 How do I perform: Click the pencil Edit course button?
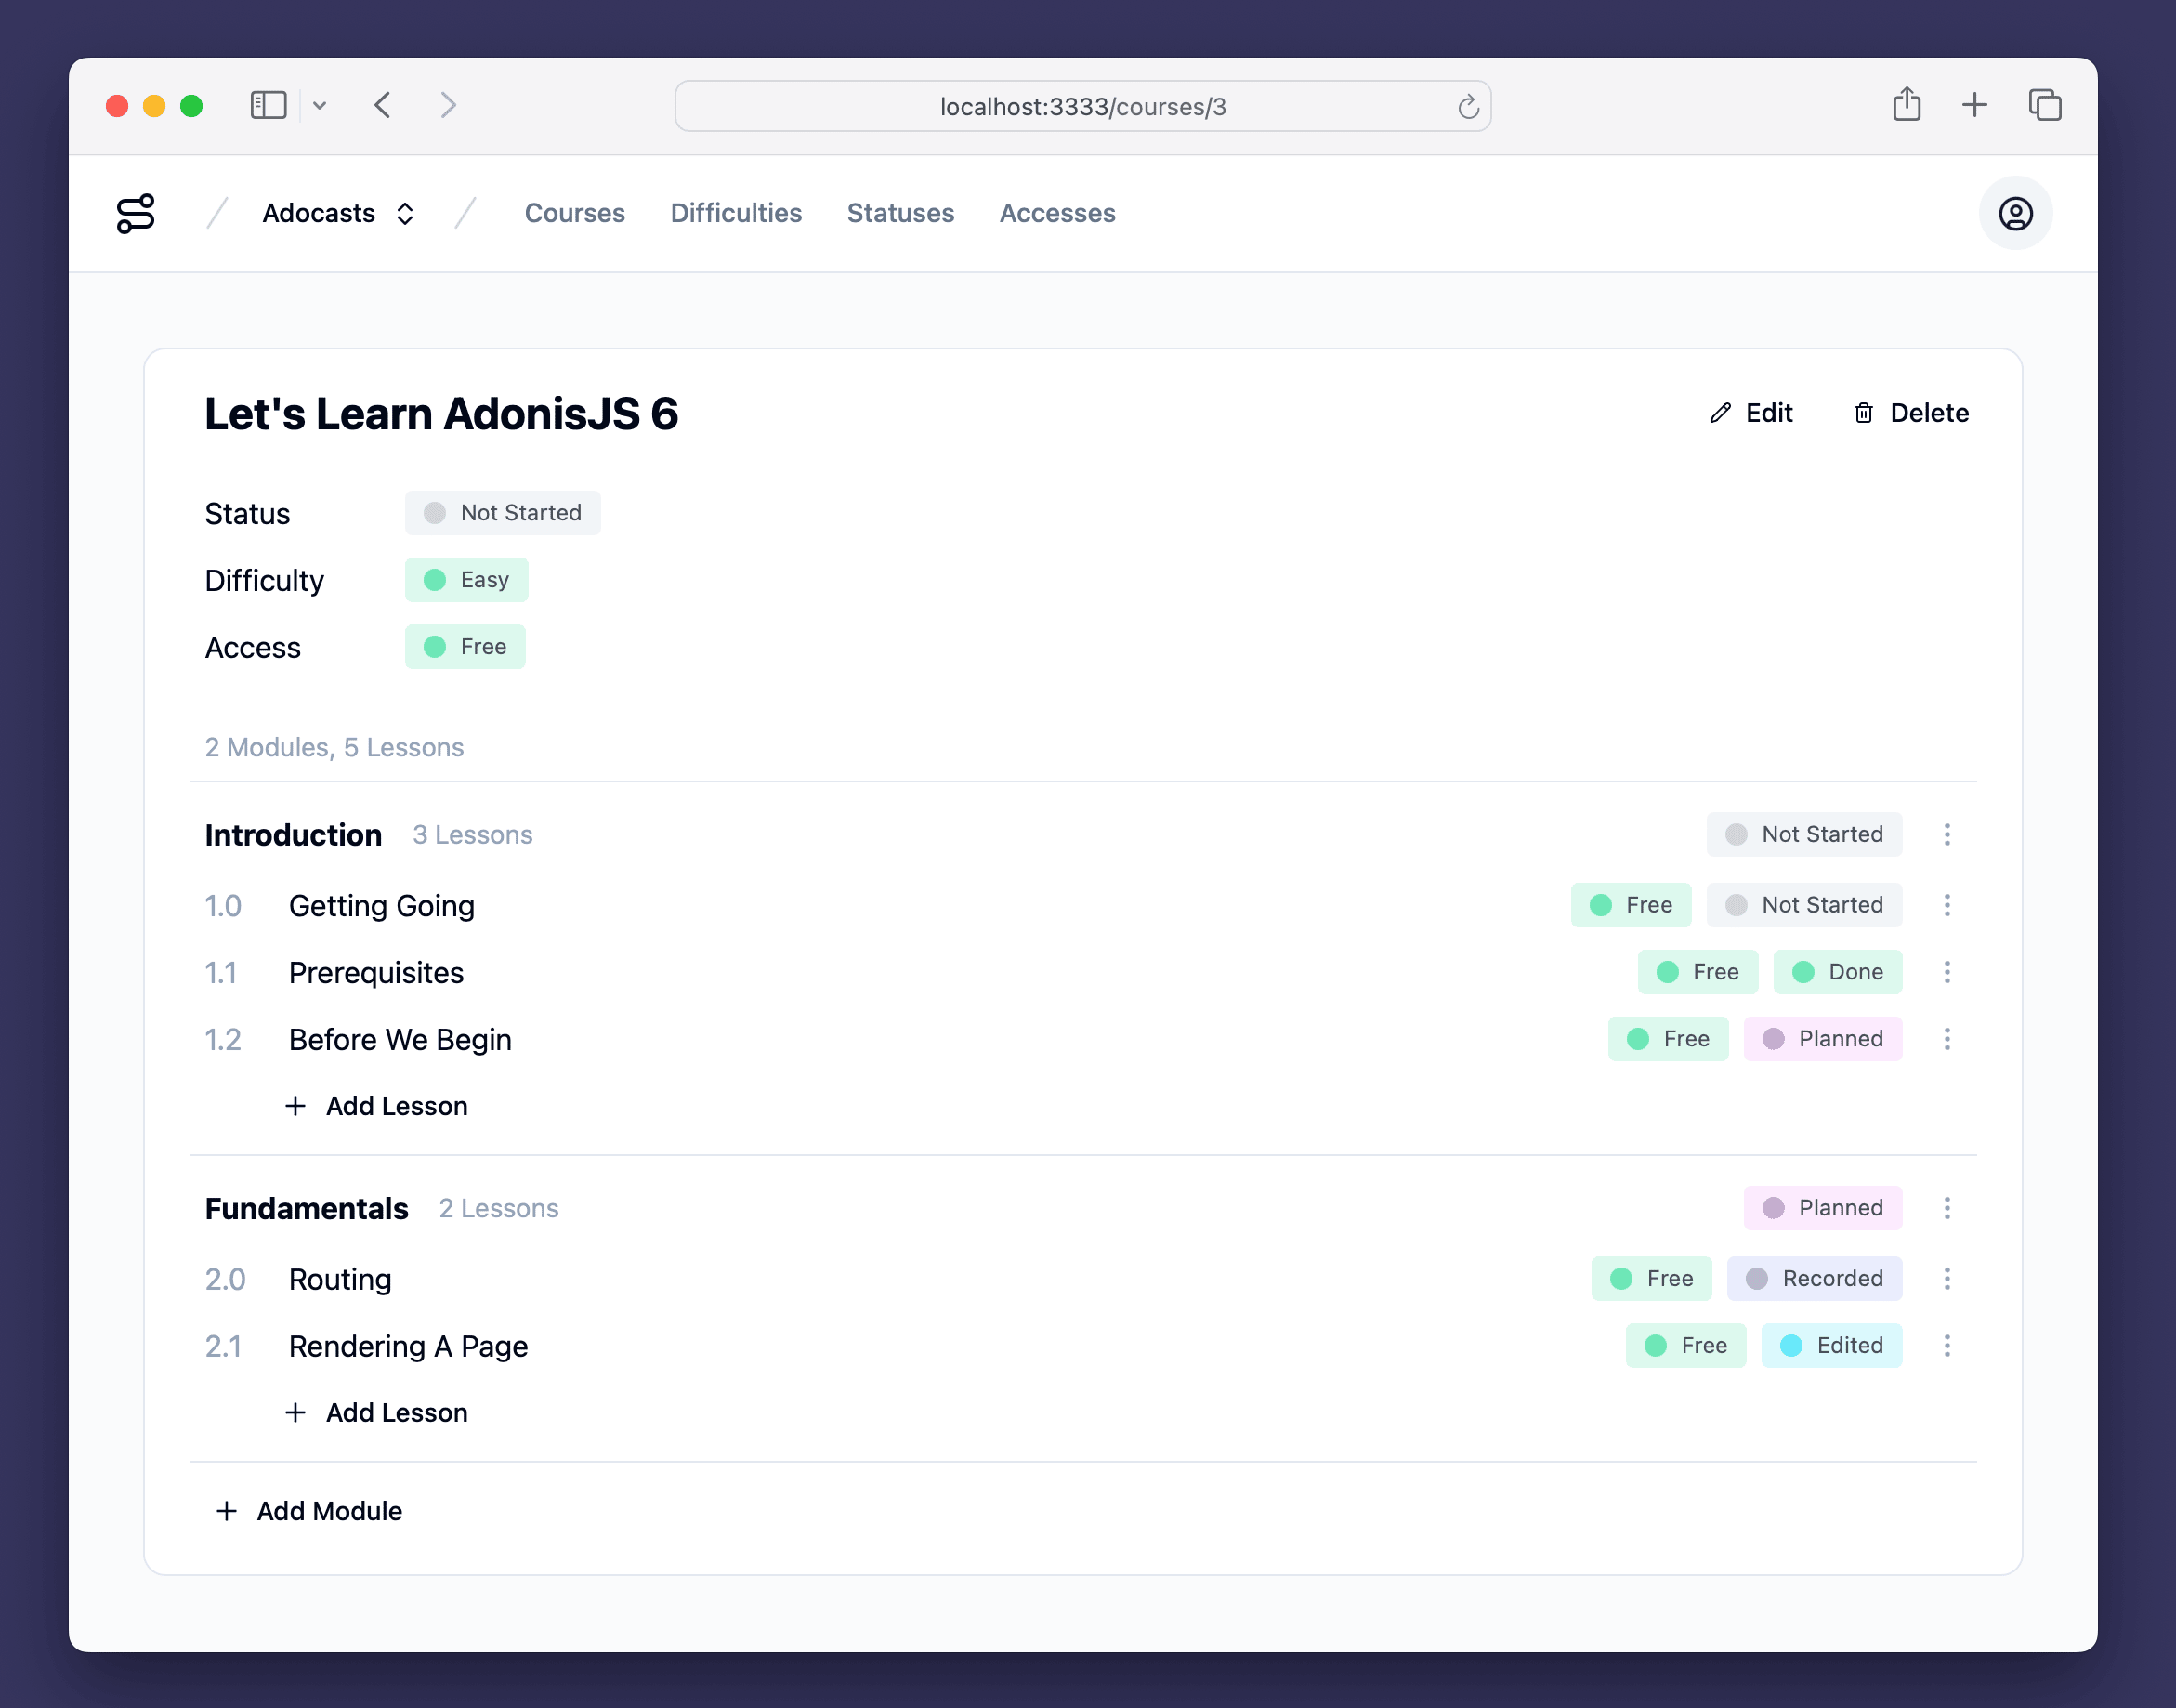(1751, 413)
